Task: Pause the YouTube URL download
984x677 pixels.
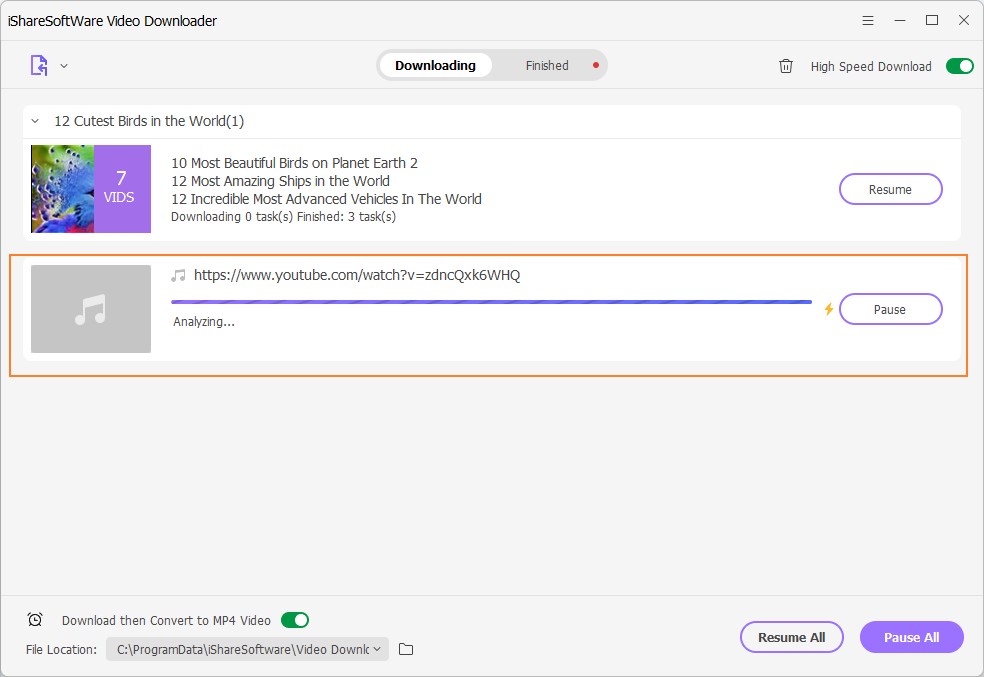Action: (890, 309)
